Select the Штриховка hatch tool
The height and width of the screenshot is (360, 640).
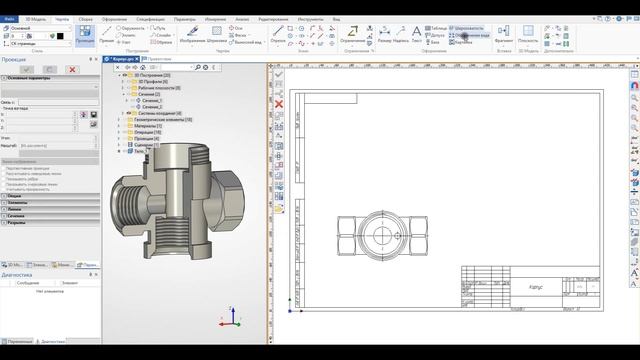216,35
